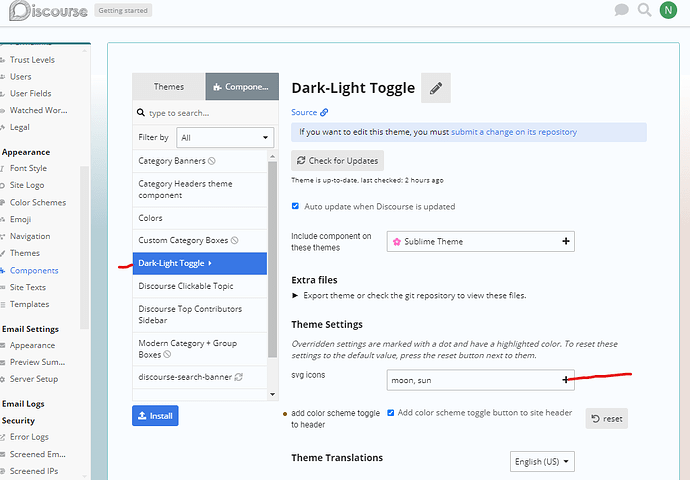This screenshot has height=480, width=690.
Task: Click the chain link icon beside Source
Action: coord(324,112)
